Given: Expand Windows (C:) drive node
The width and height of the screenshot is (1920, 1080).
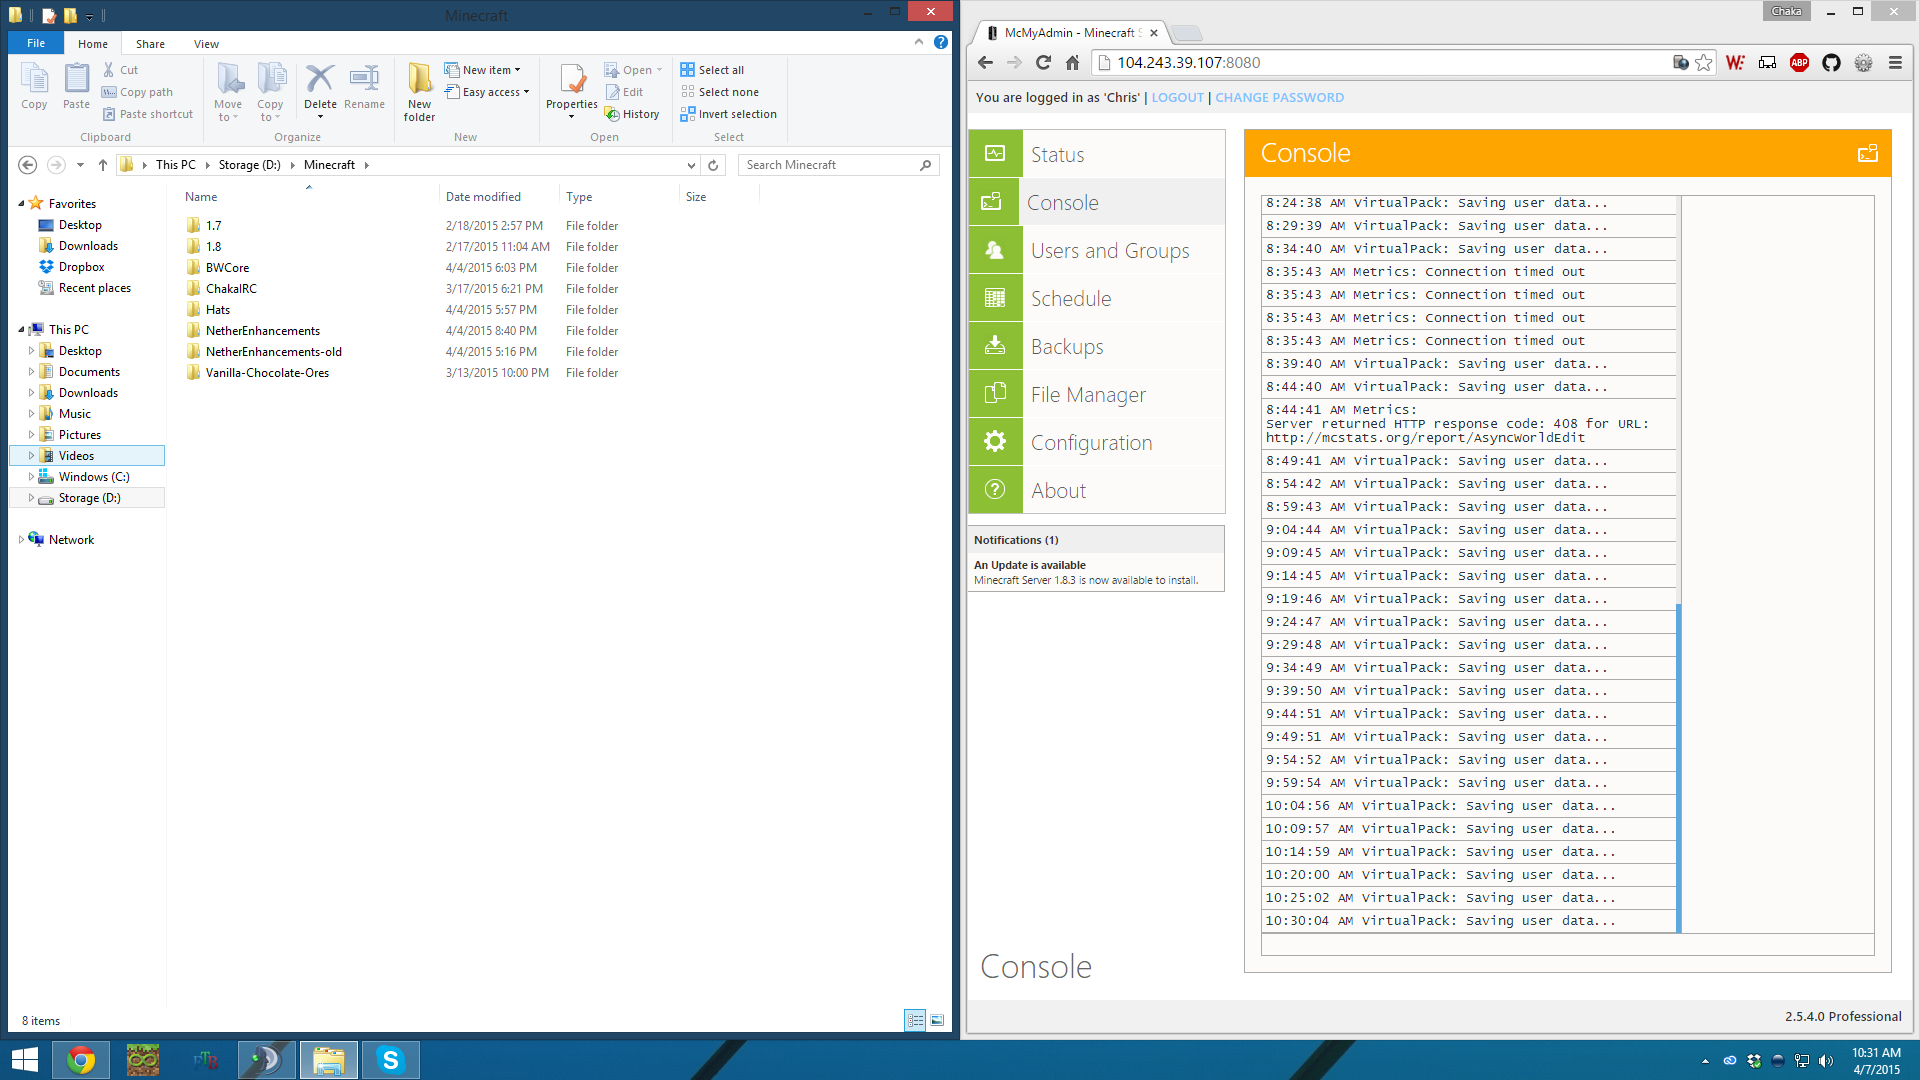Looking at the screenshot, I should [x=31, y=477].
